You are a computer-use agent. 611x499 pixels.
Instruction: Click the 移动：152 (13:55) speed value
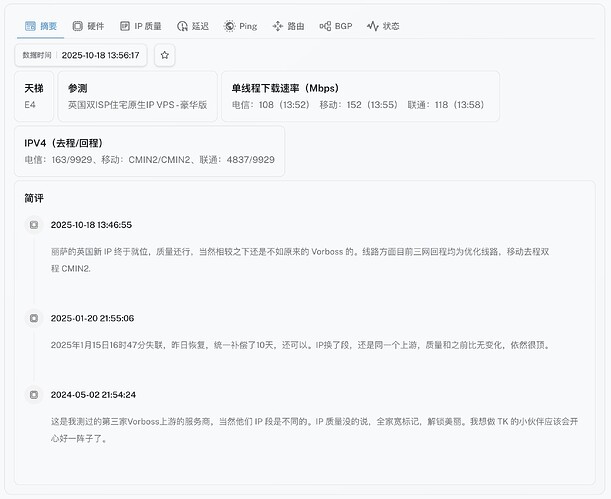[x=358, y=105]
